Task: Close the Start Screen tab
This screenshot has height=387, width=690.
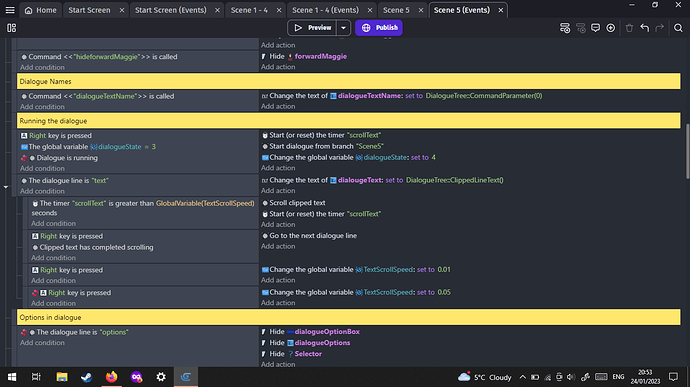Action: 122,10
